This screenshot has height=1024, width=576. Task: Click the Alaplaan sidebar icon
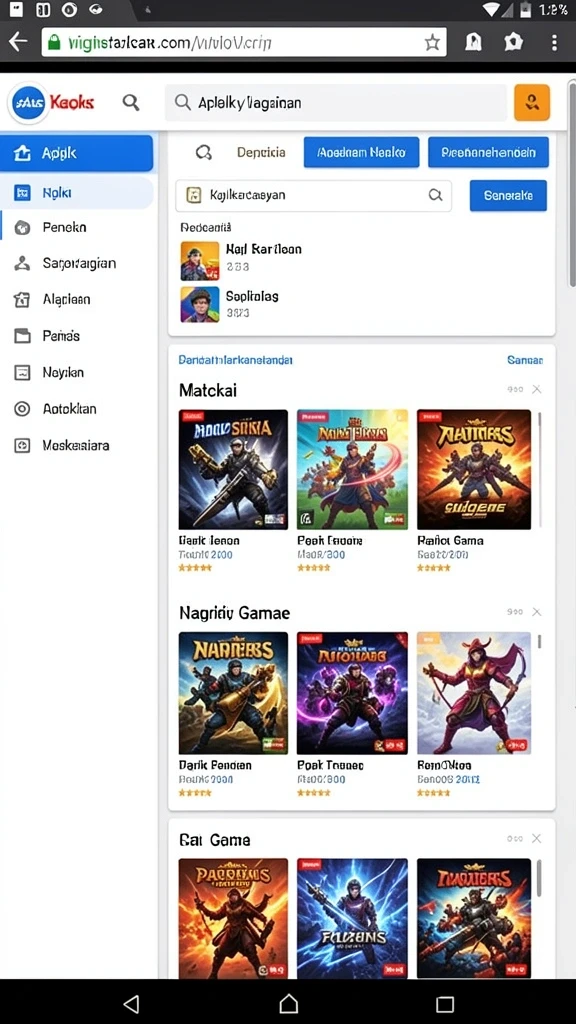click(22, 300)
